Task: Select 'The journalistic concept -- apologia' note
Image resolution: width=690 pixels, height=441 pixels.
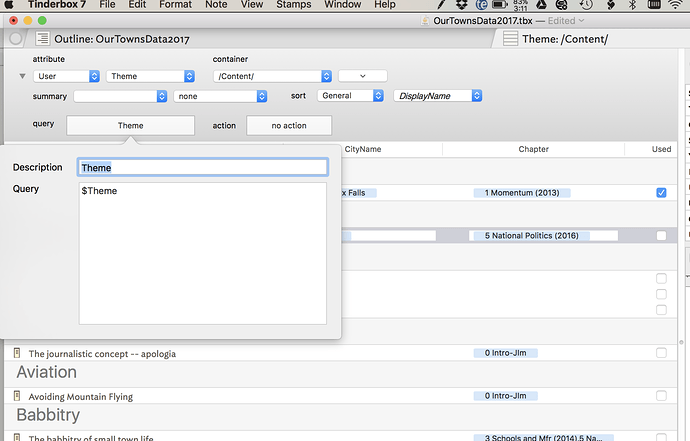Action: click(x=102, y=353)
